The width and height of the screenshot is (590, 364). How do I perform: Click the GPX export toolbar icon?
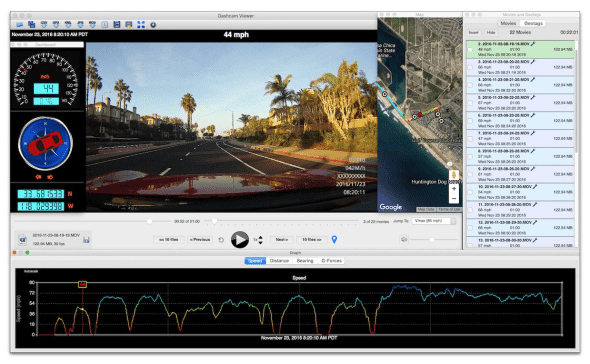point(56,24)
